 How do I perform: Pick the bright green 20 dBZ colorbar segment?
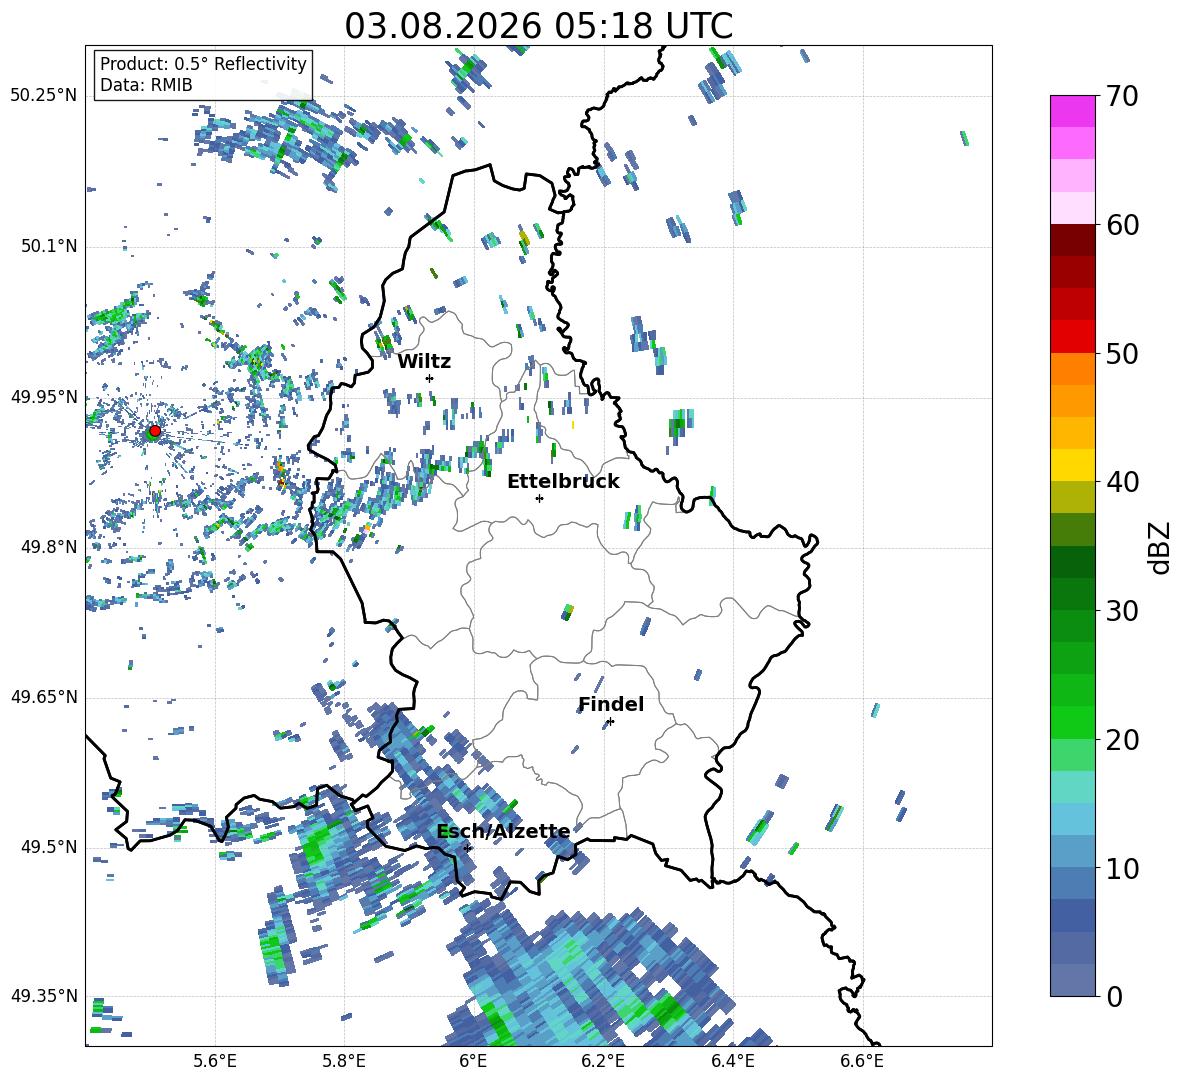tap(1072, 722)
